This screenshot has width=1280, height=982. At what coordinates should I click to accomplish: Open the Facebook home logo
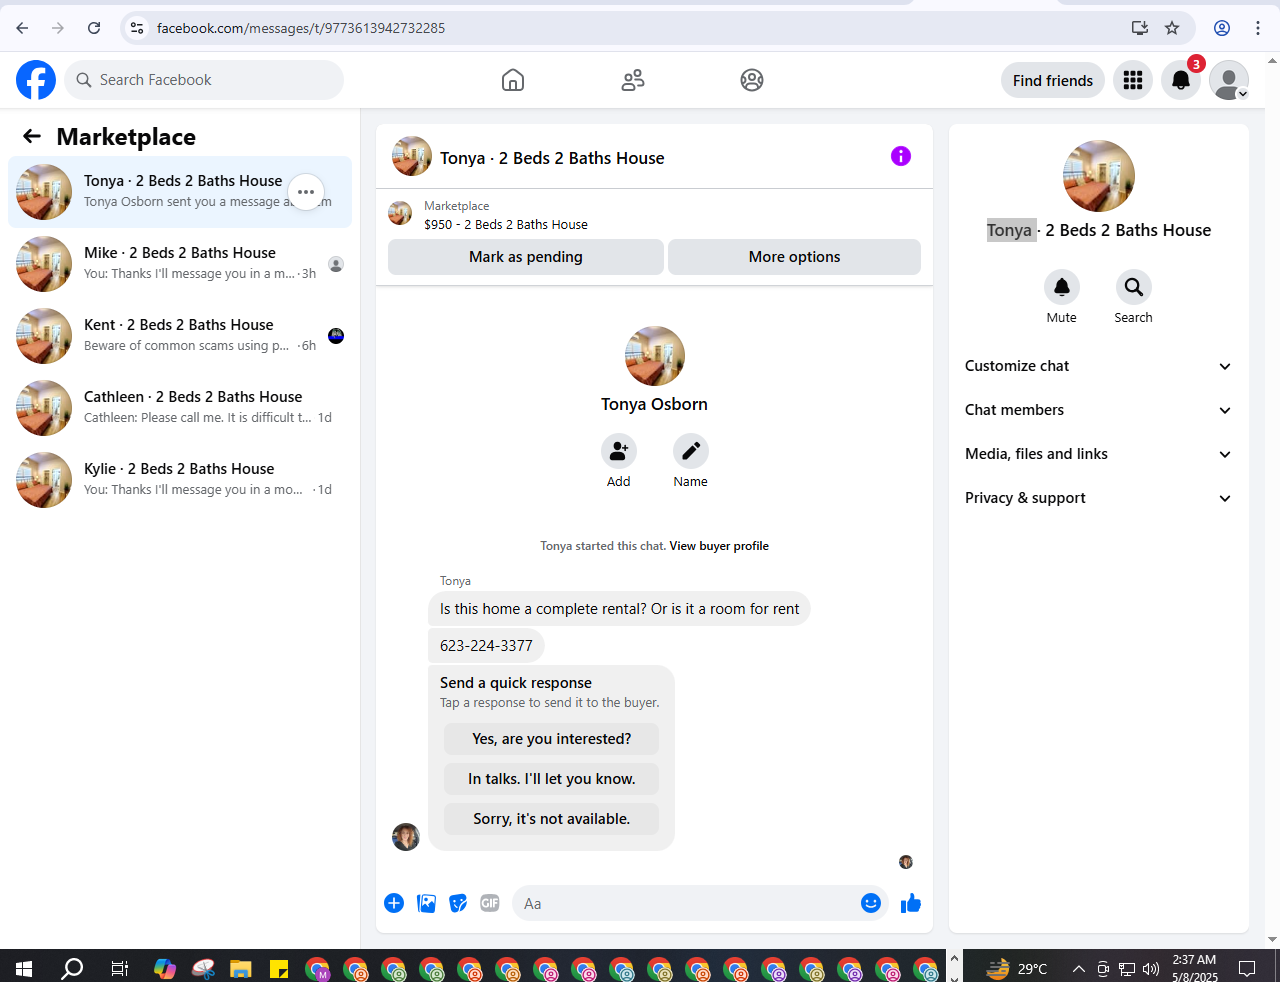click(36, 80)
